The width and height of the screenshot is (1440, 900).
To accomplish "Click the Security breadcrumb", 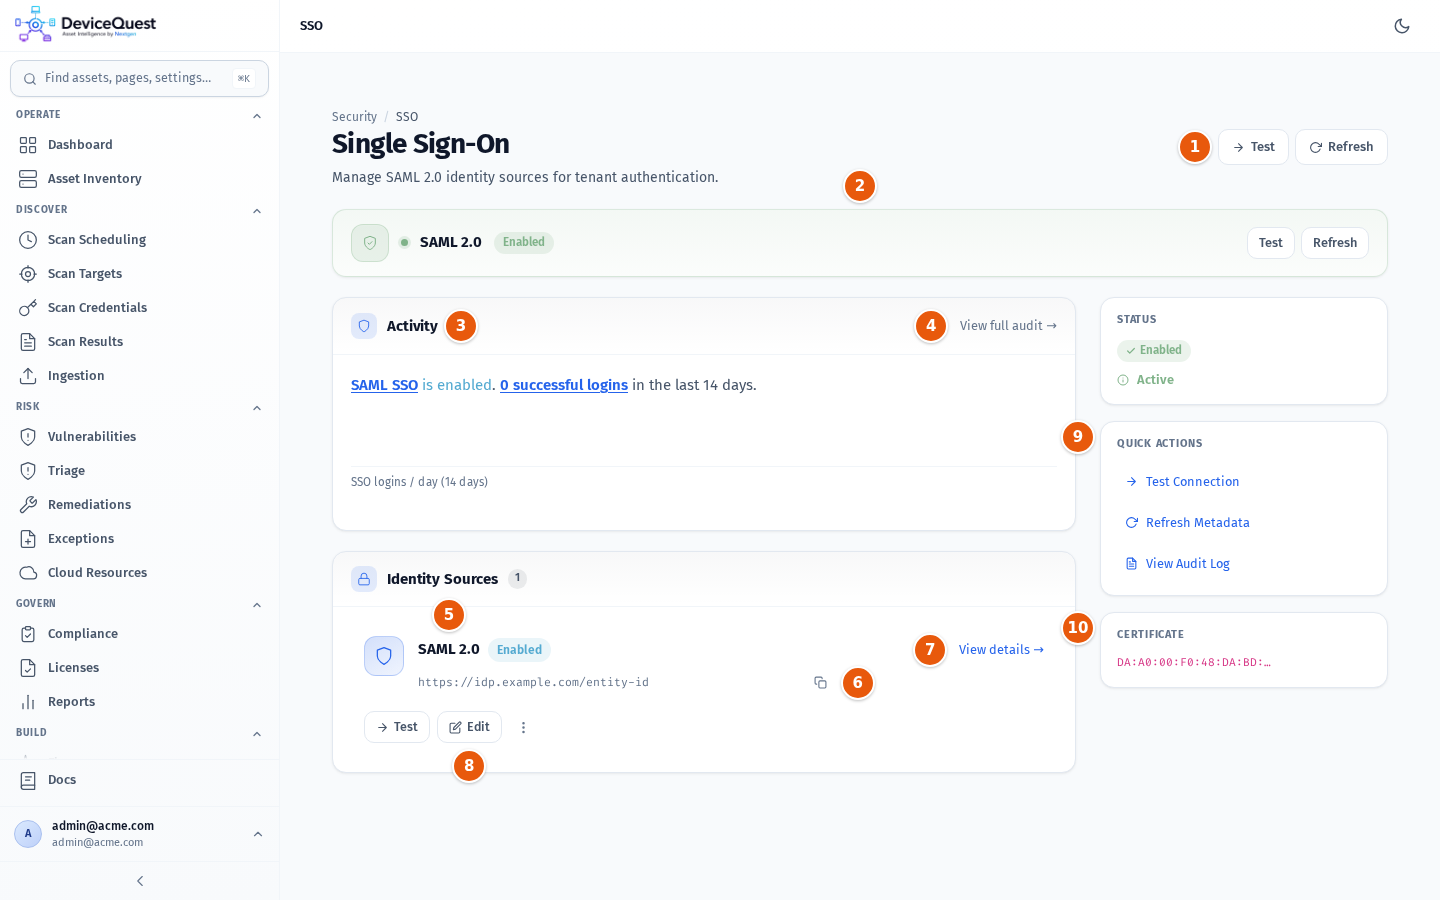I will click(x=354, y=117).
